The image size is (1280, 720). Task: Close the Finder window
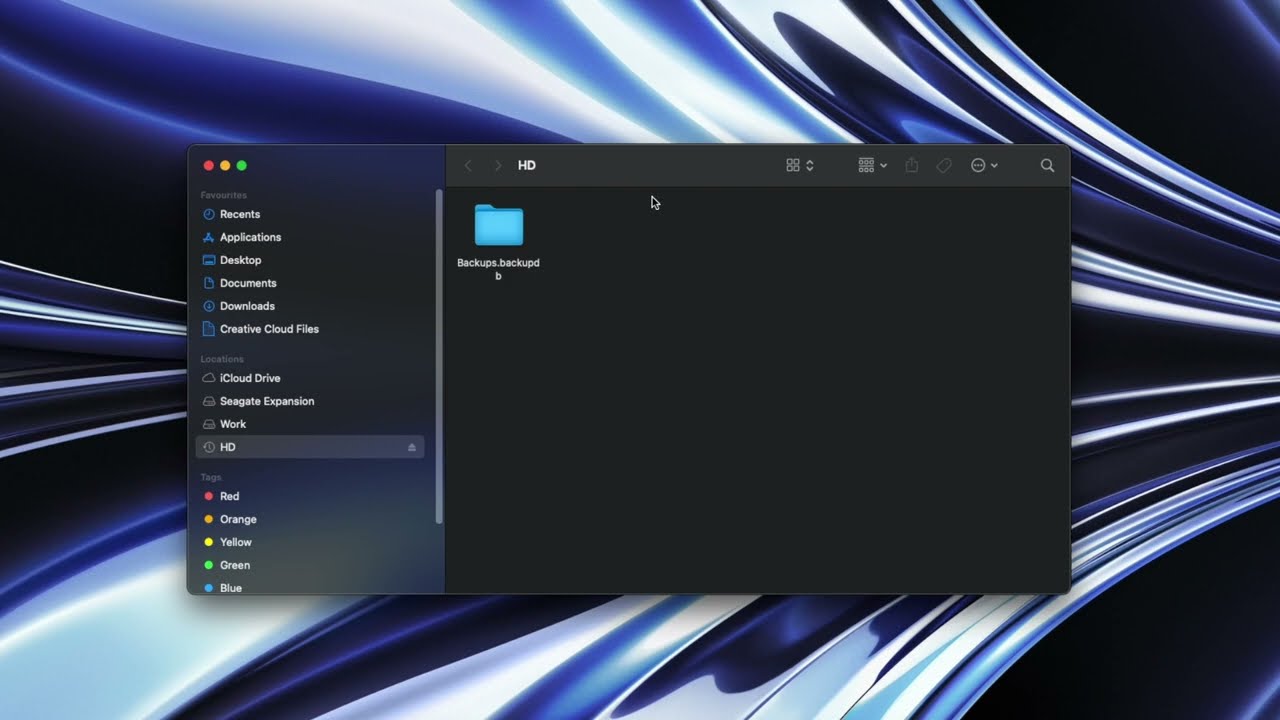coord(209,165)
